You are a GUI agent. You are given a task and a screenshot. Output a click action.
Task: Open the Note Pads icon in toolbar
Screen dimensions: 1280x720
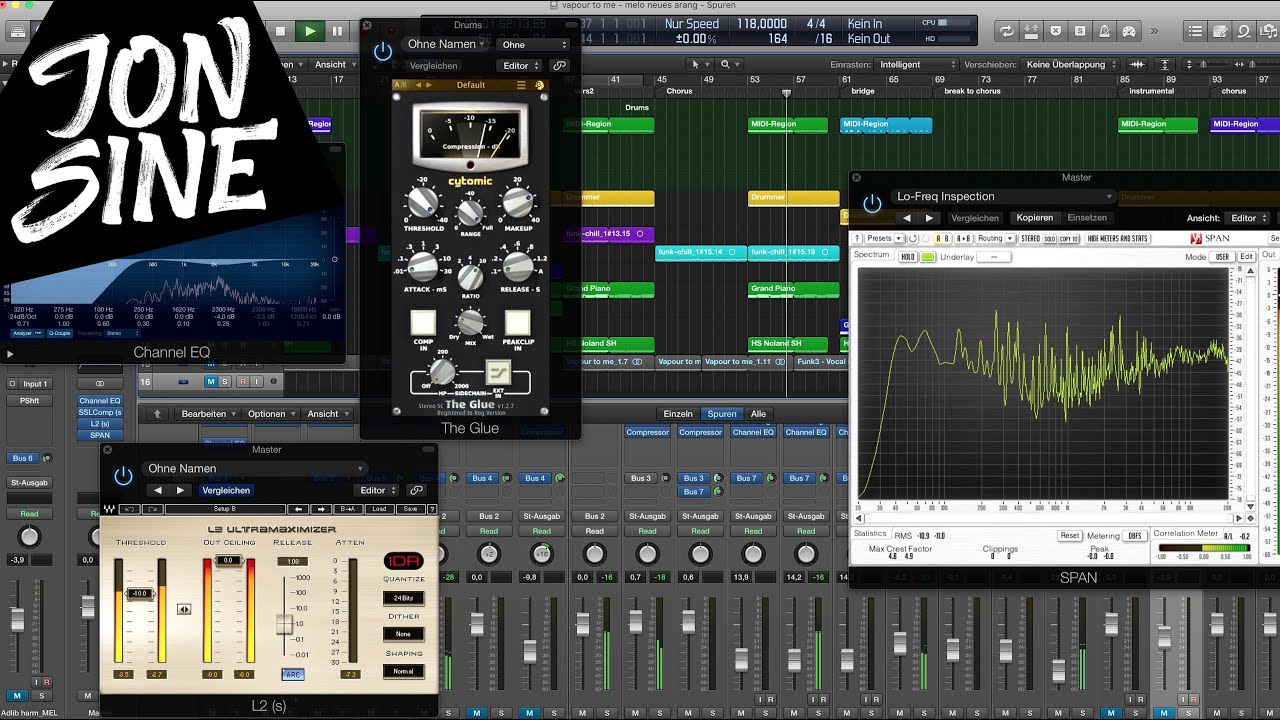tap(1220, 31)
